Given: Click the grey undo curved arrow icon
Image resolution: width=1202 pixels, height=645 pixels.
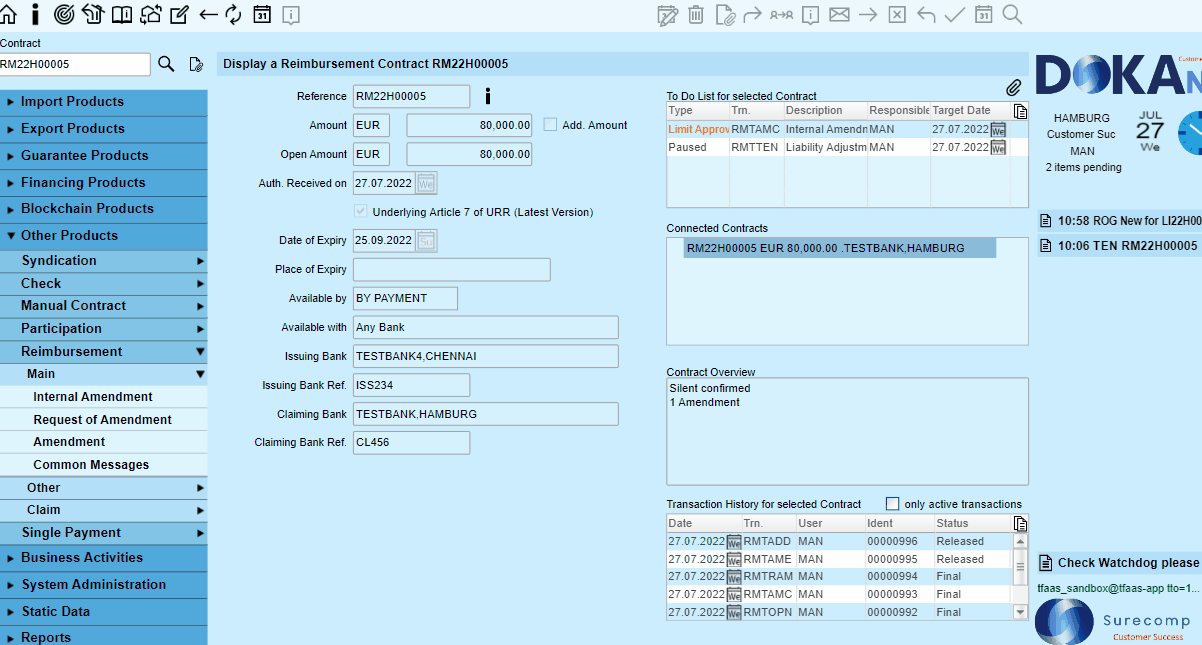Looking at the screenshot, I should click(926, 14).
